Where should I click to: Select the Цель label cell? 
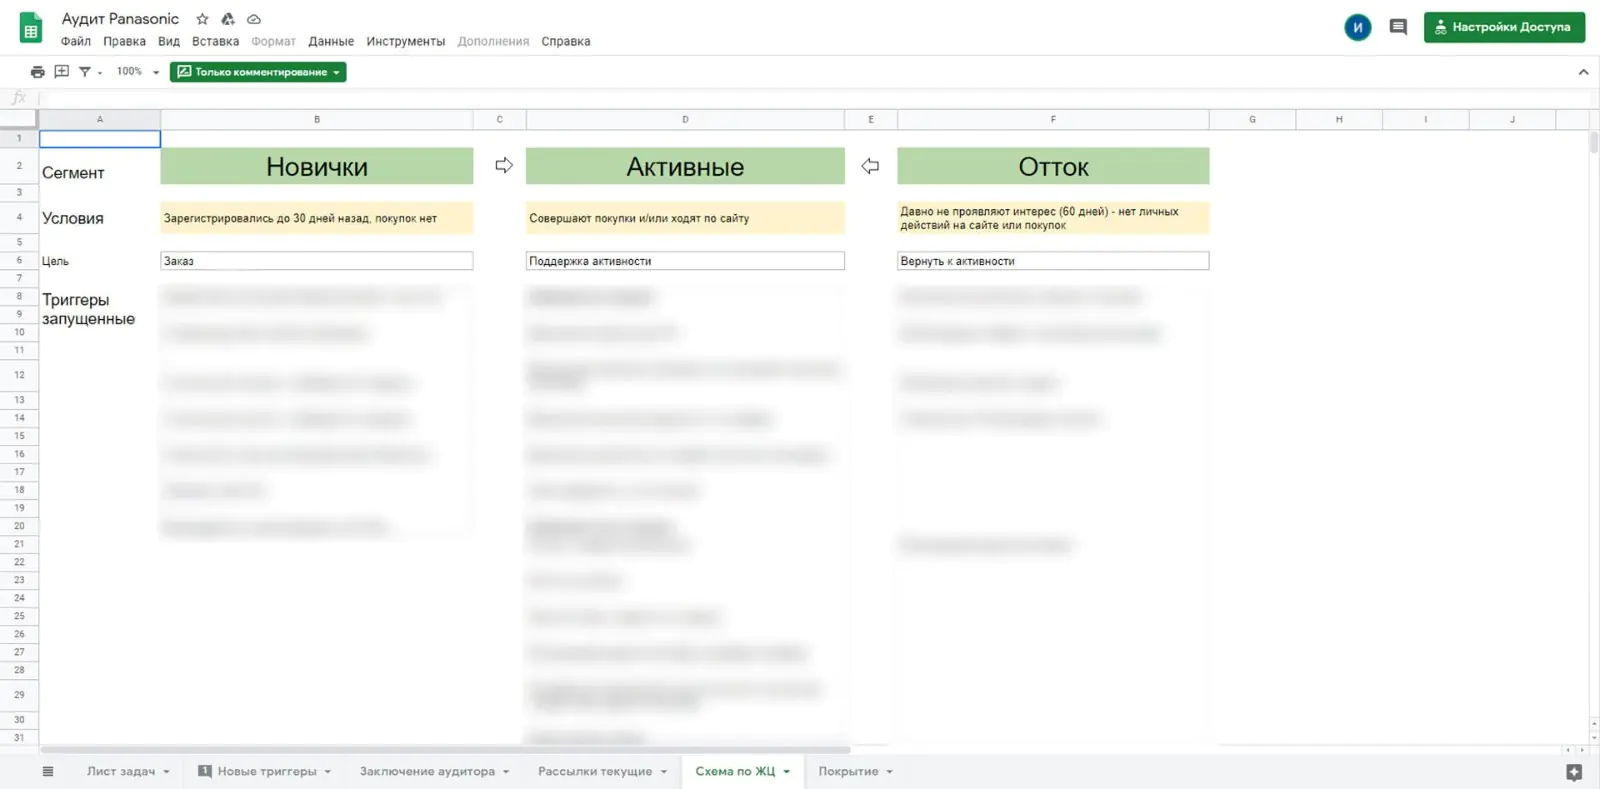coord(99,261)
